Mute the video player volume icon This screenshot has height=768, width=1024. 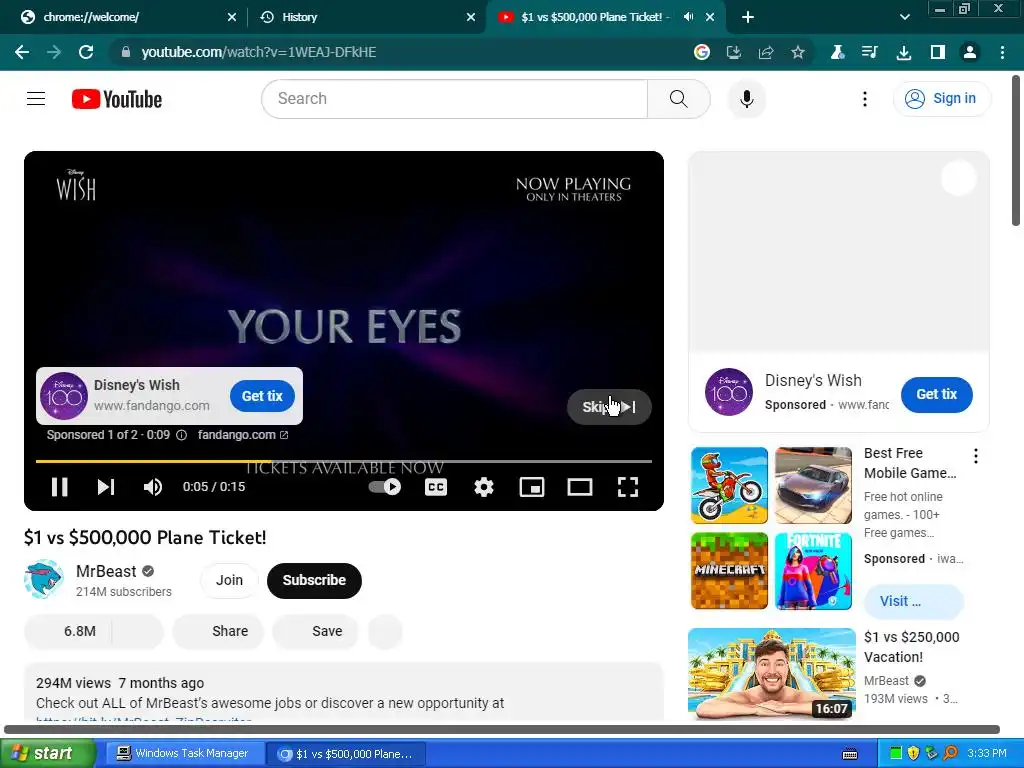(x=153, y=487)
